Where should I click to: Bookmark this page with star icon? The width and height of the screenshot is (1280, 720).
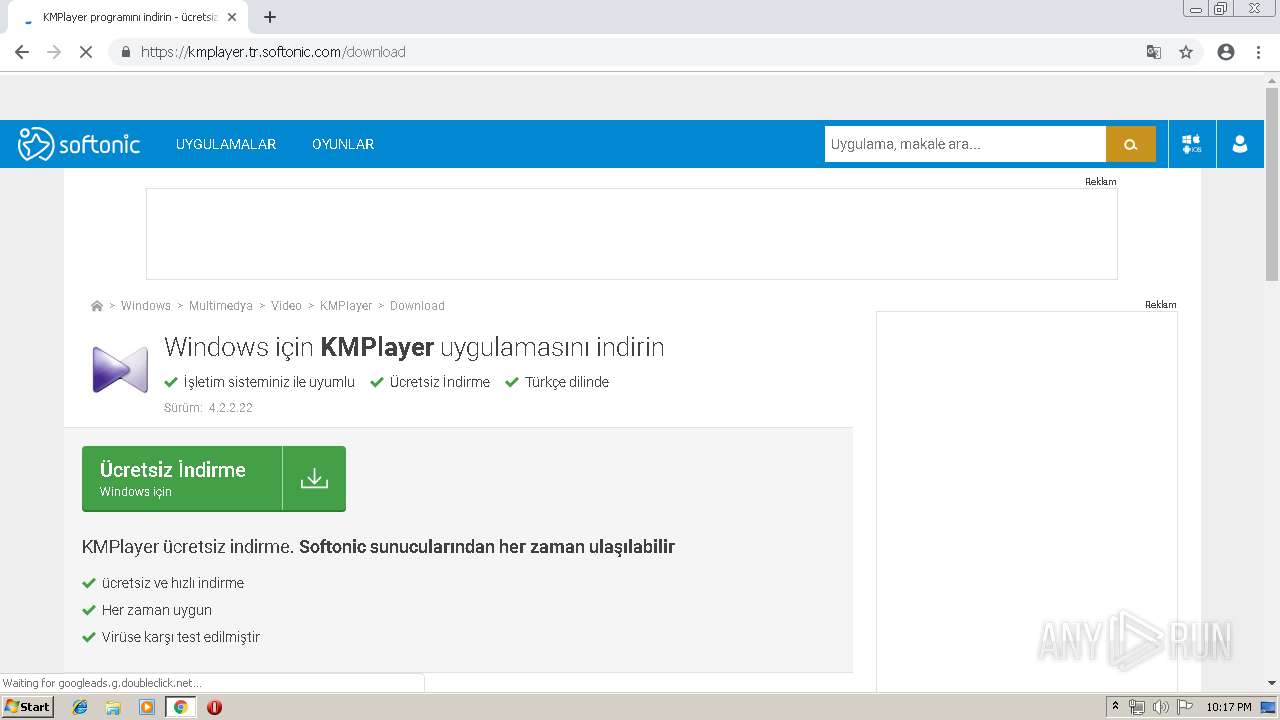(1186, 52)
